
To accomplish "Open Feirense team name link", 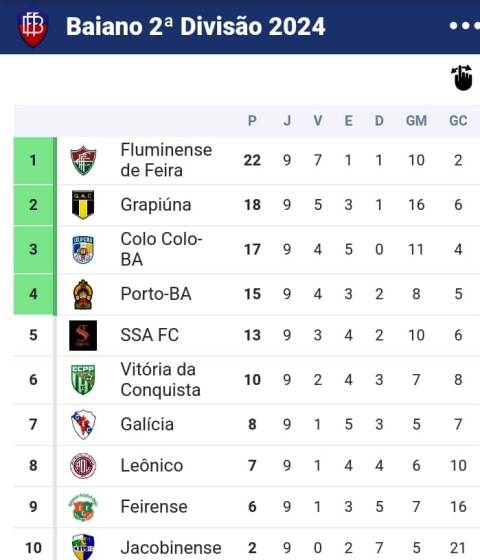I will [x=154, y=507].
